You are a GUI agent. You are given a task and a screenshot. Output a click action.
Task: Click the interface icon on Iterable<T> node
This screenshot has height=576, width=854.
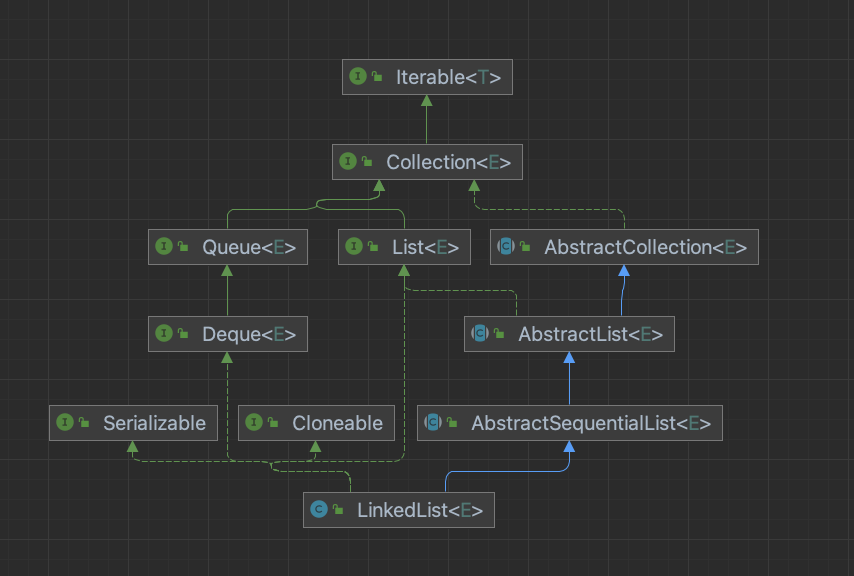coord(358,76)
